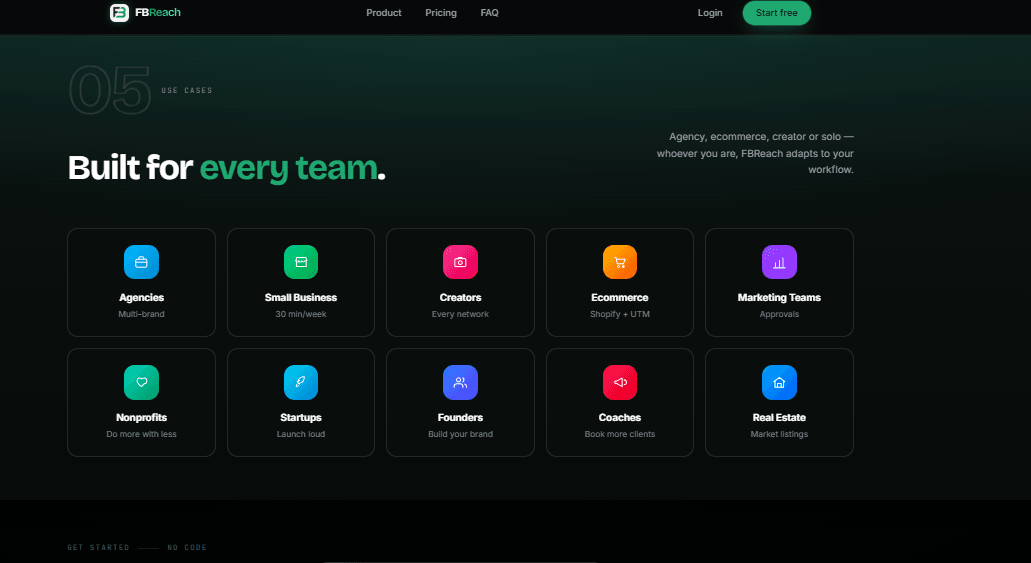This screenshot has width=1031, height=563.
Task: Click the Coaches megaphone icon
Action: coord(620,382)
